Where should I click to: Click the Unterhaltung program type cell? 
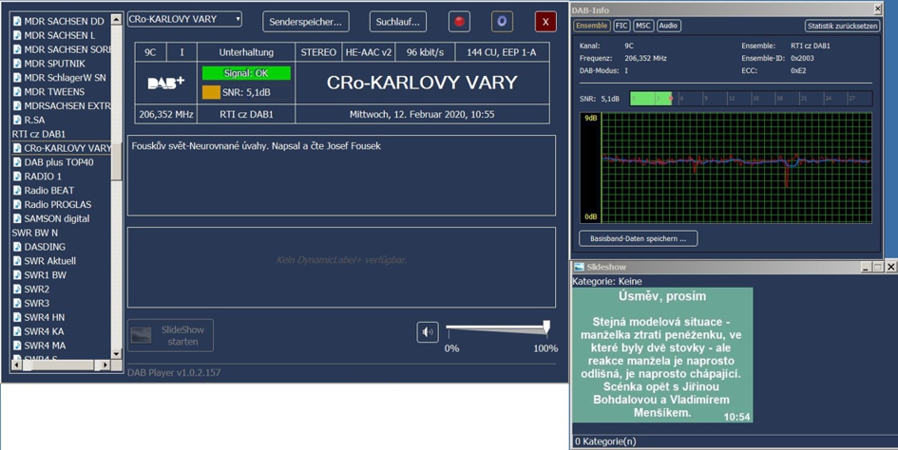(246, 52)
